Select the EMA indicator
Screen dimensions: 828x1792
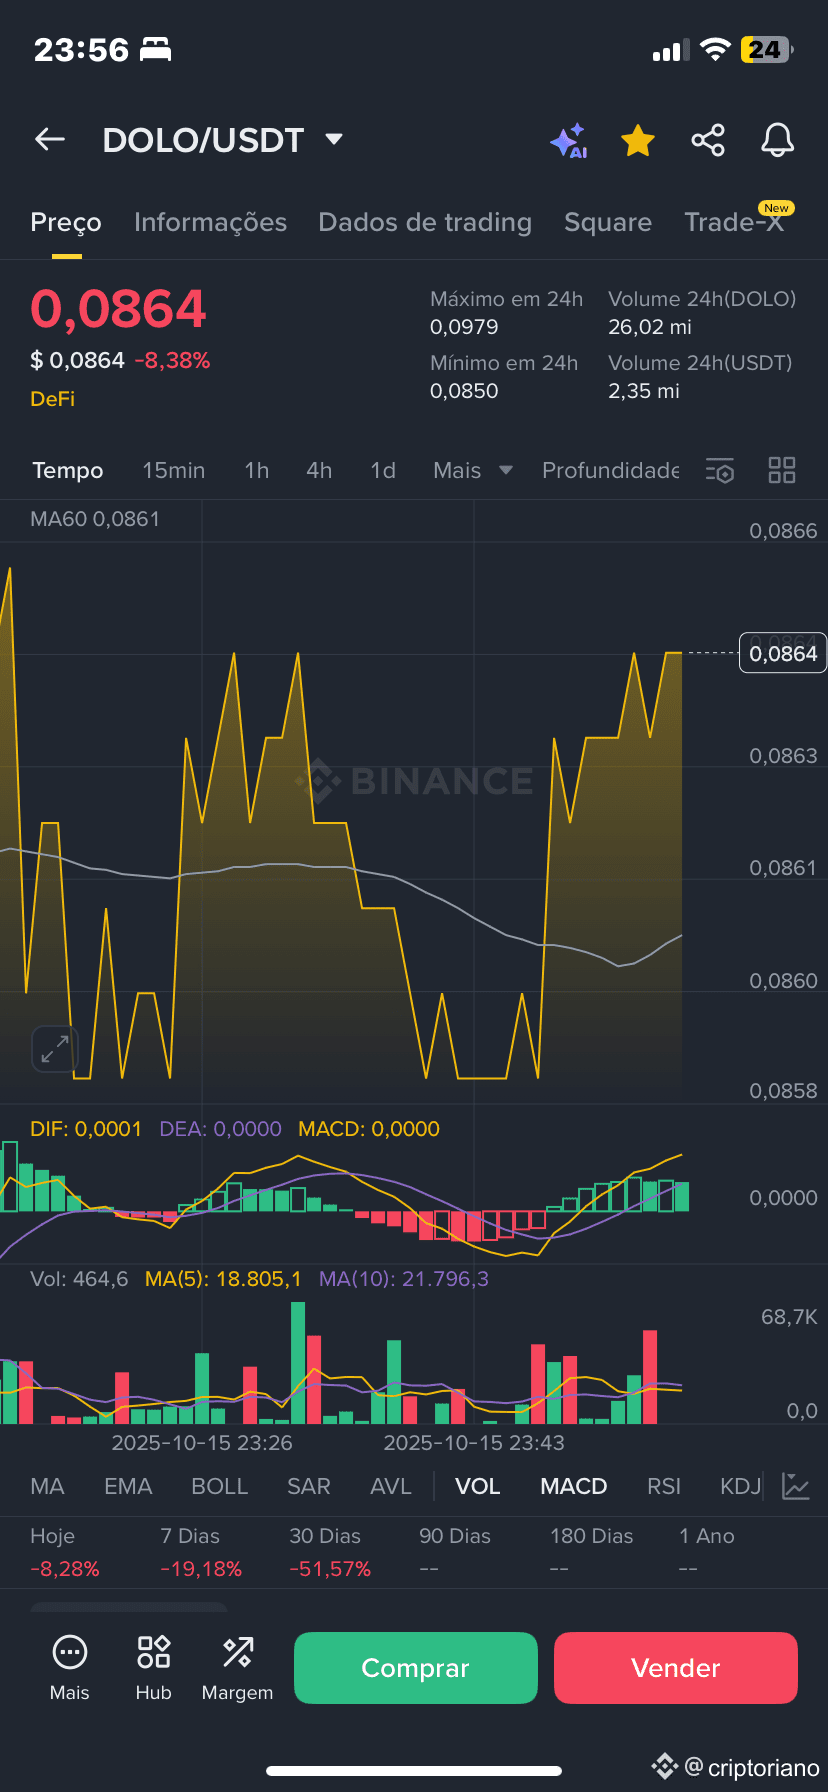128,1486
